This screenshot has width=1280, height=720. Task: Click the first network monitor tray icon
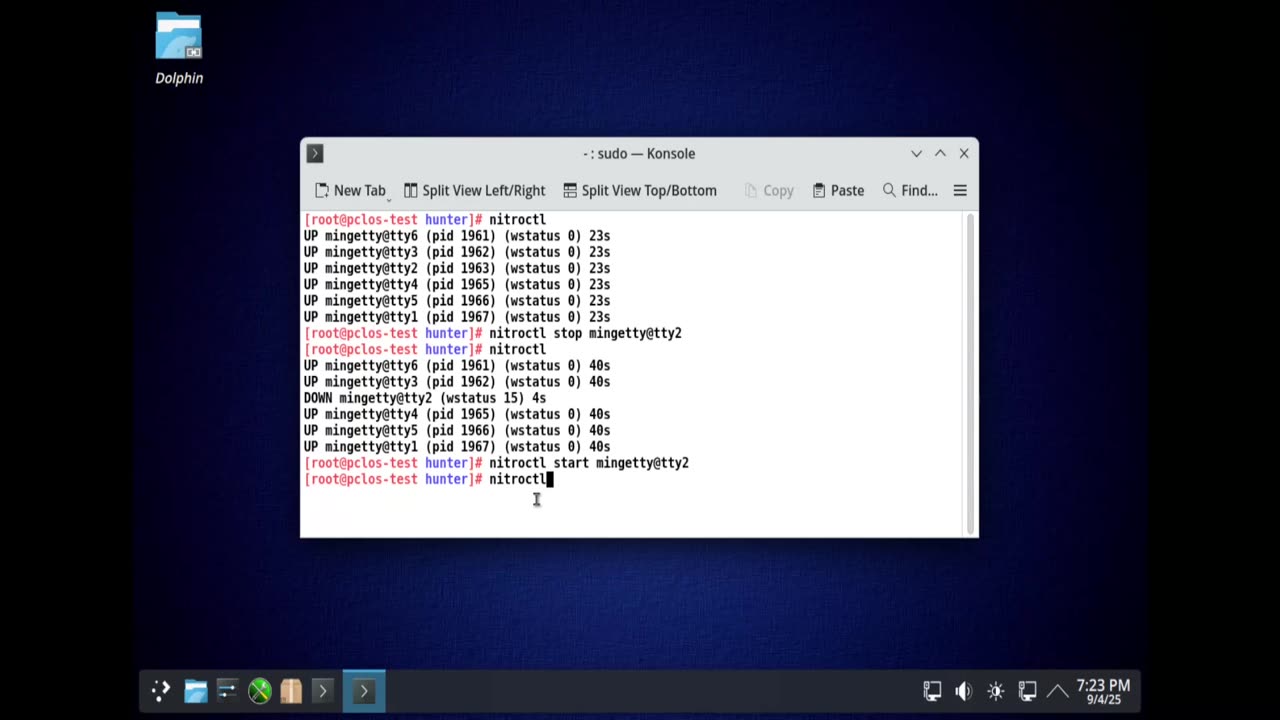pyautogui.click(x=932, y=690)
